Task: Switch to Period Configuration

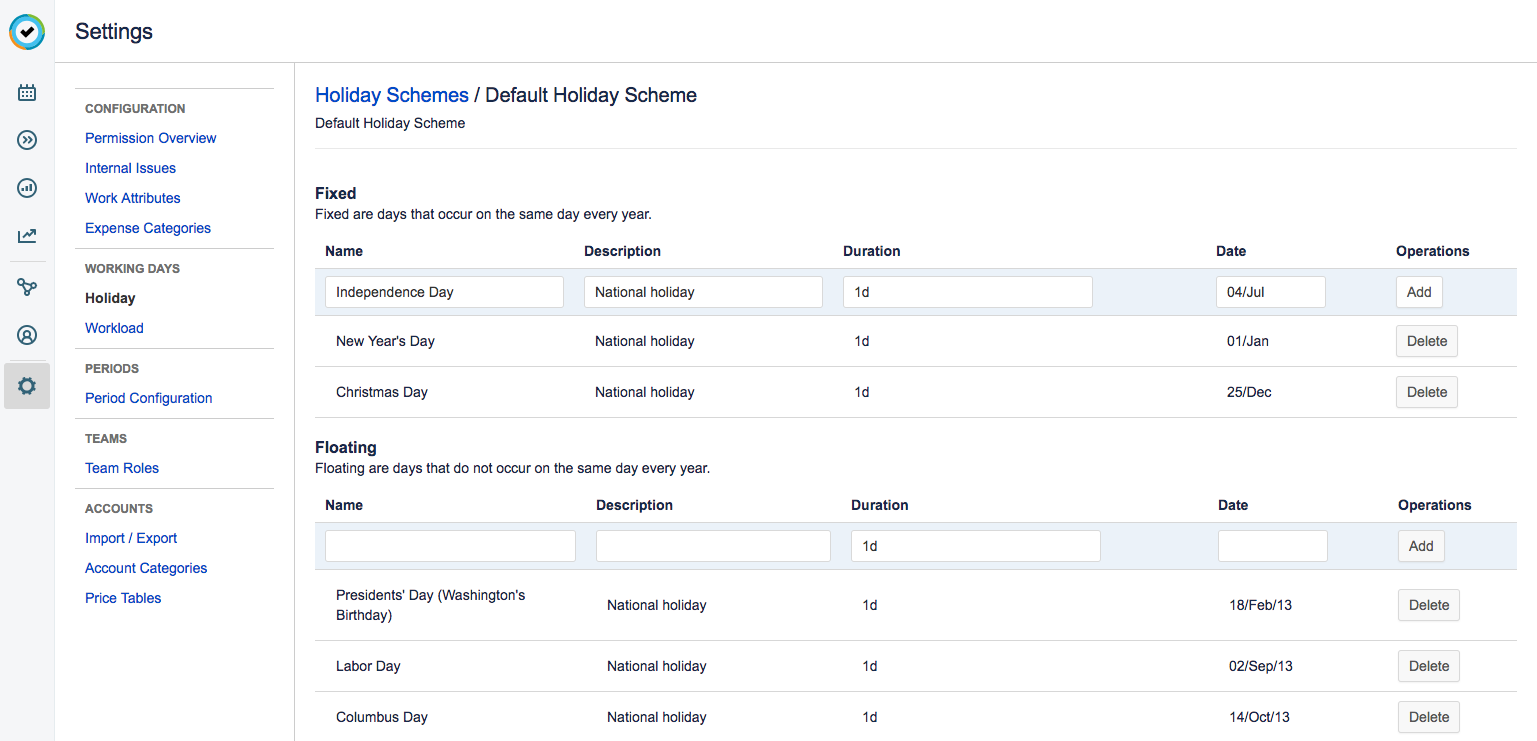Action: point(148,398)
